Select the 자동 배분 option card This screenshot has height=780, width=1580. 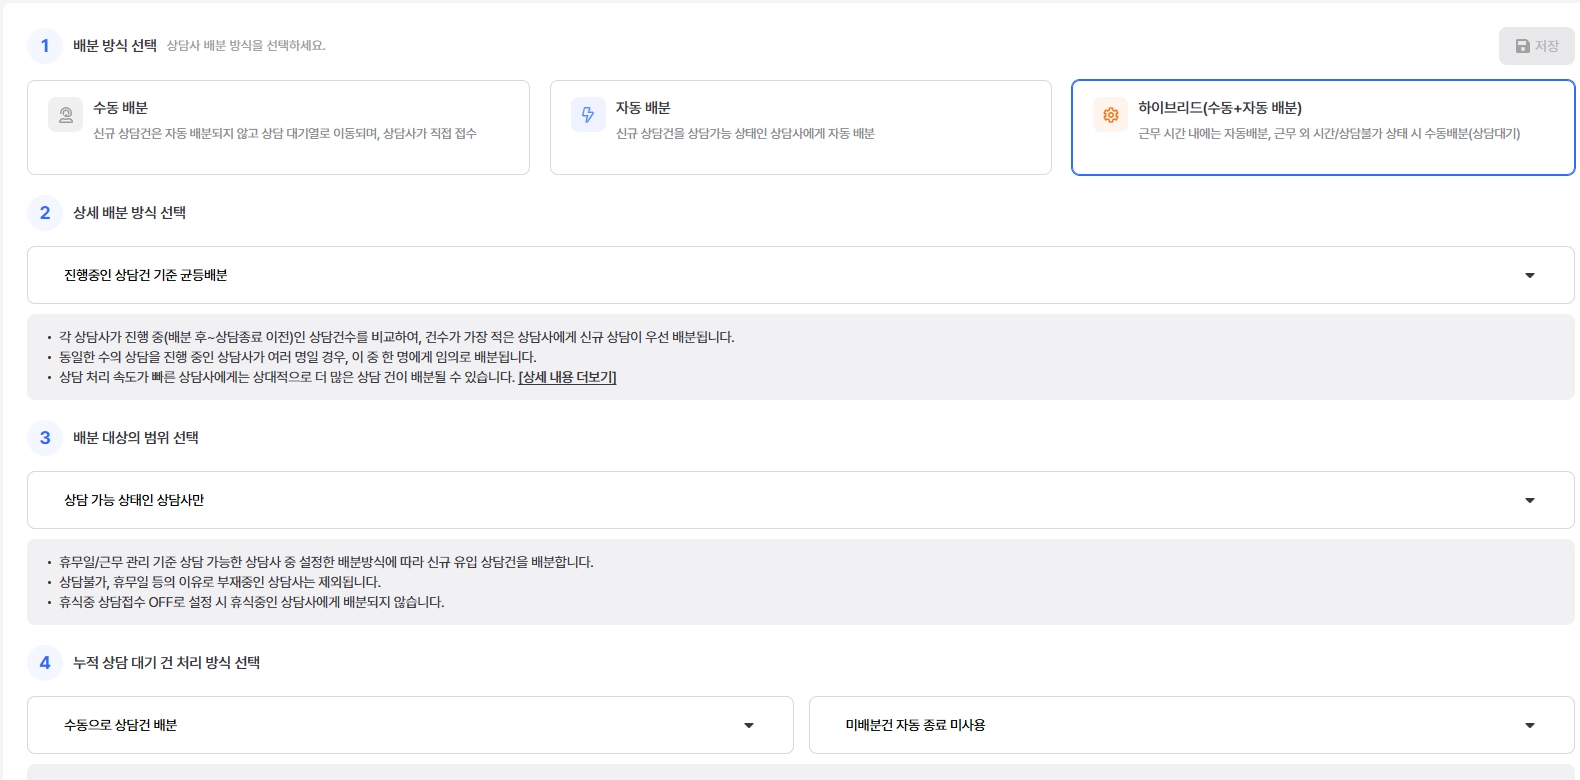[x=800, y=128]
